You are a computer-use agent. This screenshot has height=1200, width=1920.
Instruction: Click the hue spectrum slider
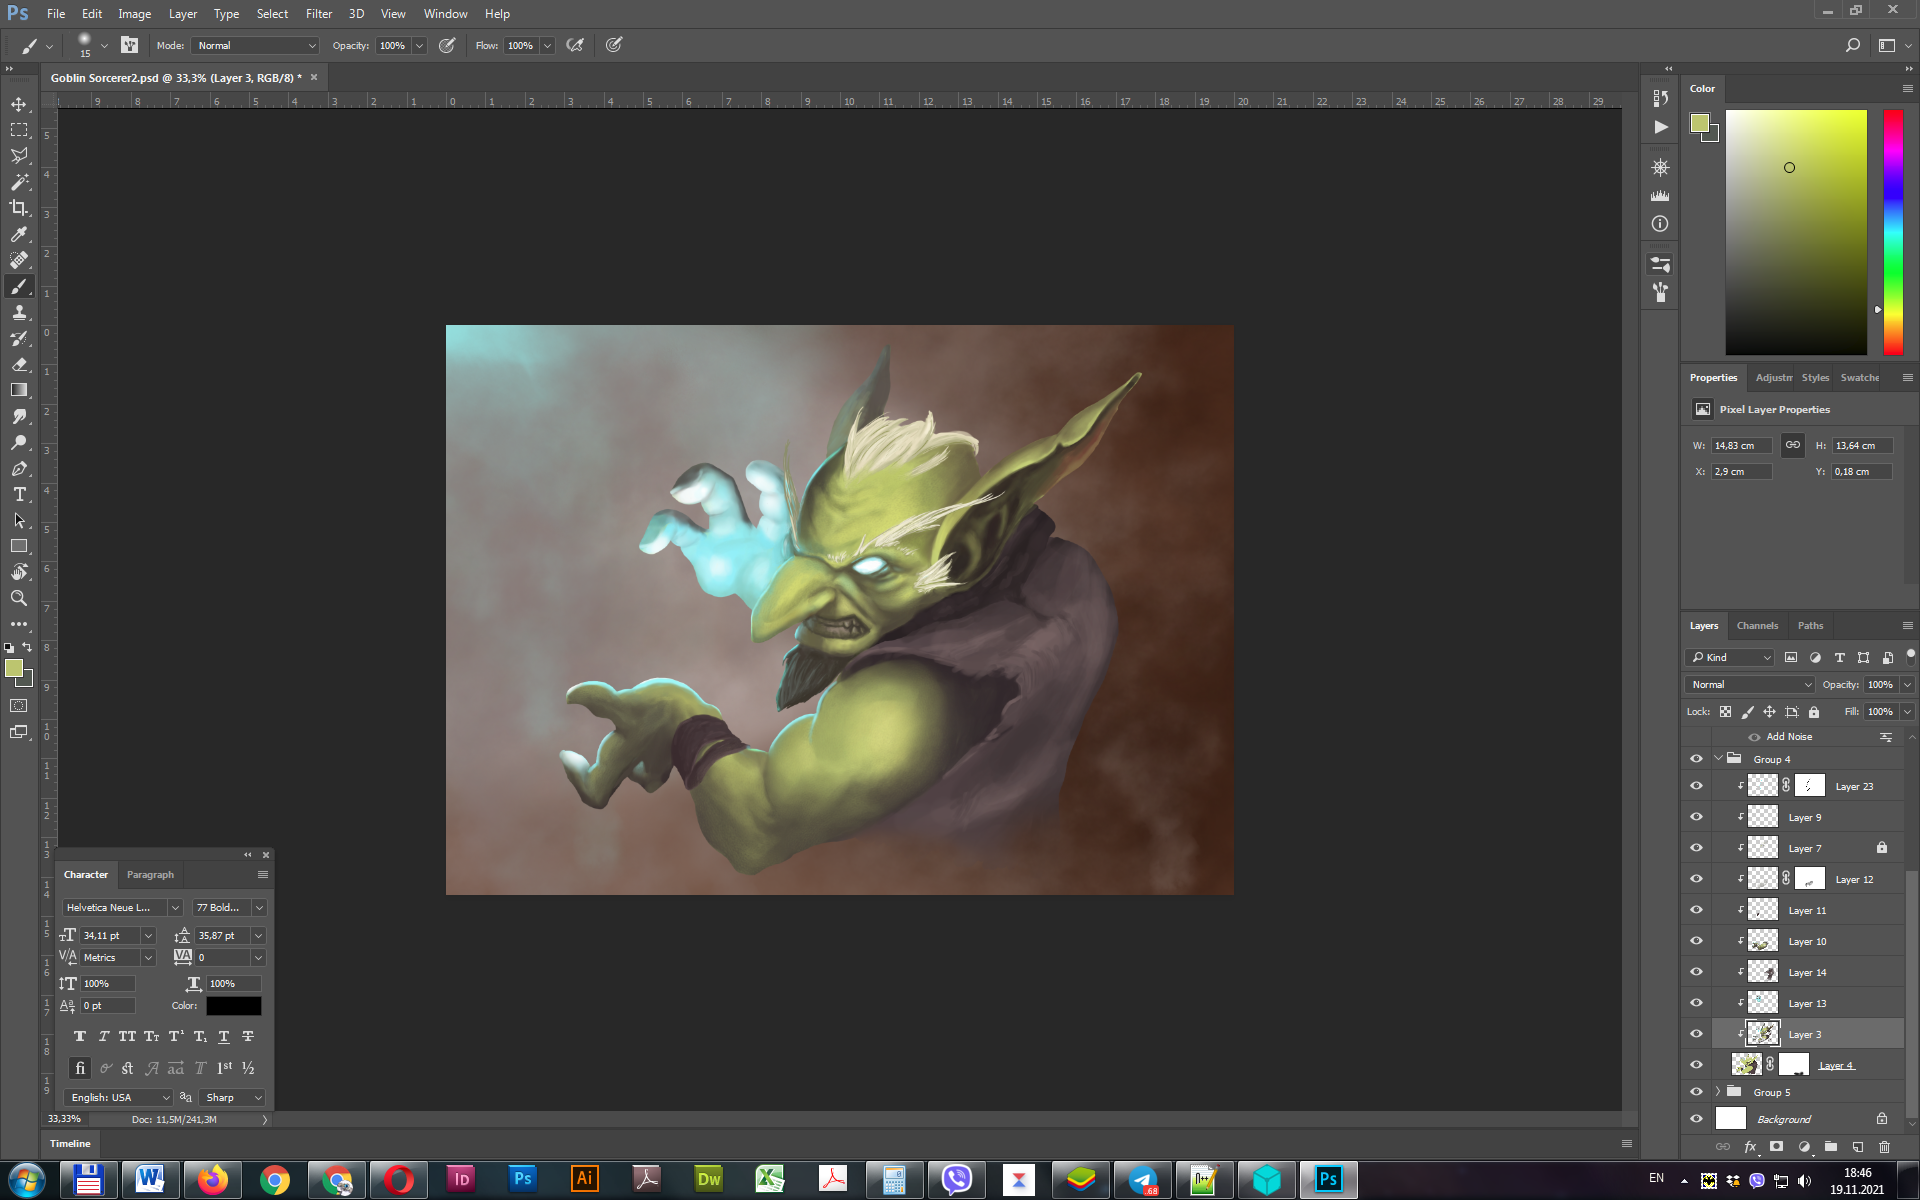click(x=1893, y=232)
